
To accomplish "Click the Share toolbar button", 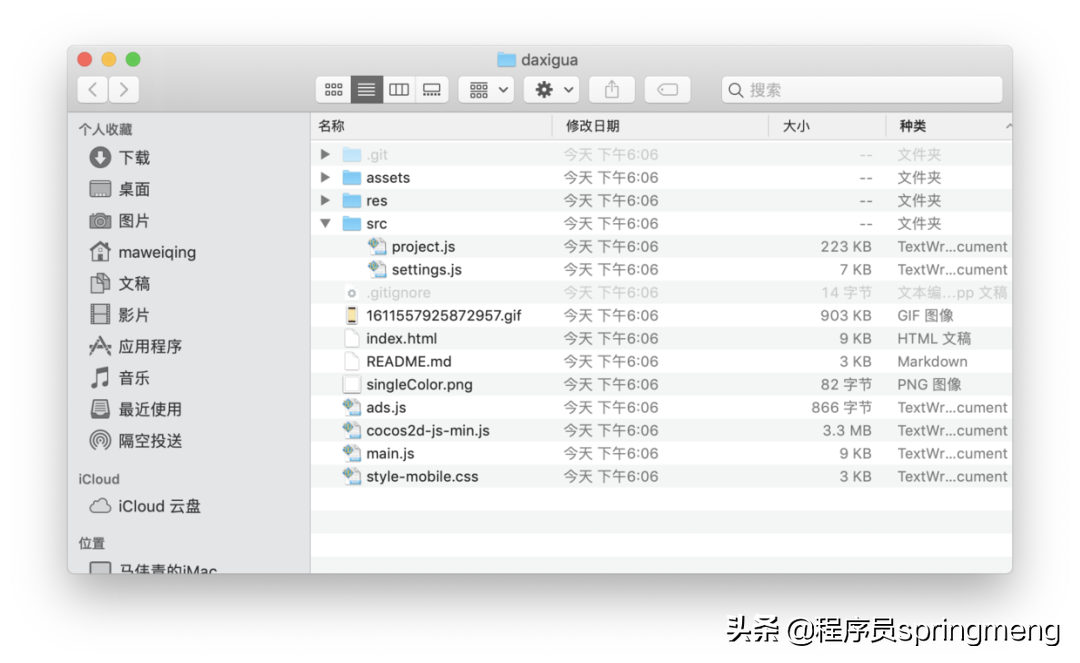I will pos(612,90).
